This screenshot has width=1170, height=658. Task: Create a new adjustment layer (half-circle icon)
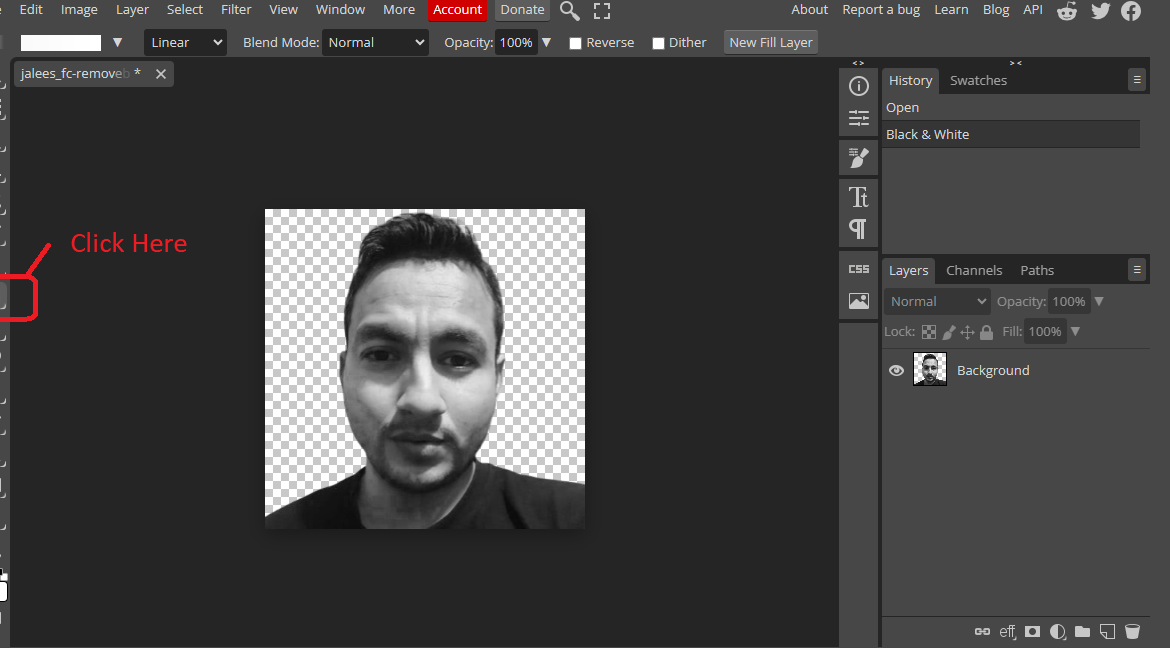tap(1057, 631)
